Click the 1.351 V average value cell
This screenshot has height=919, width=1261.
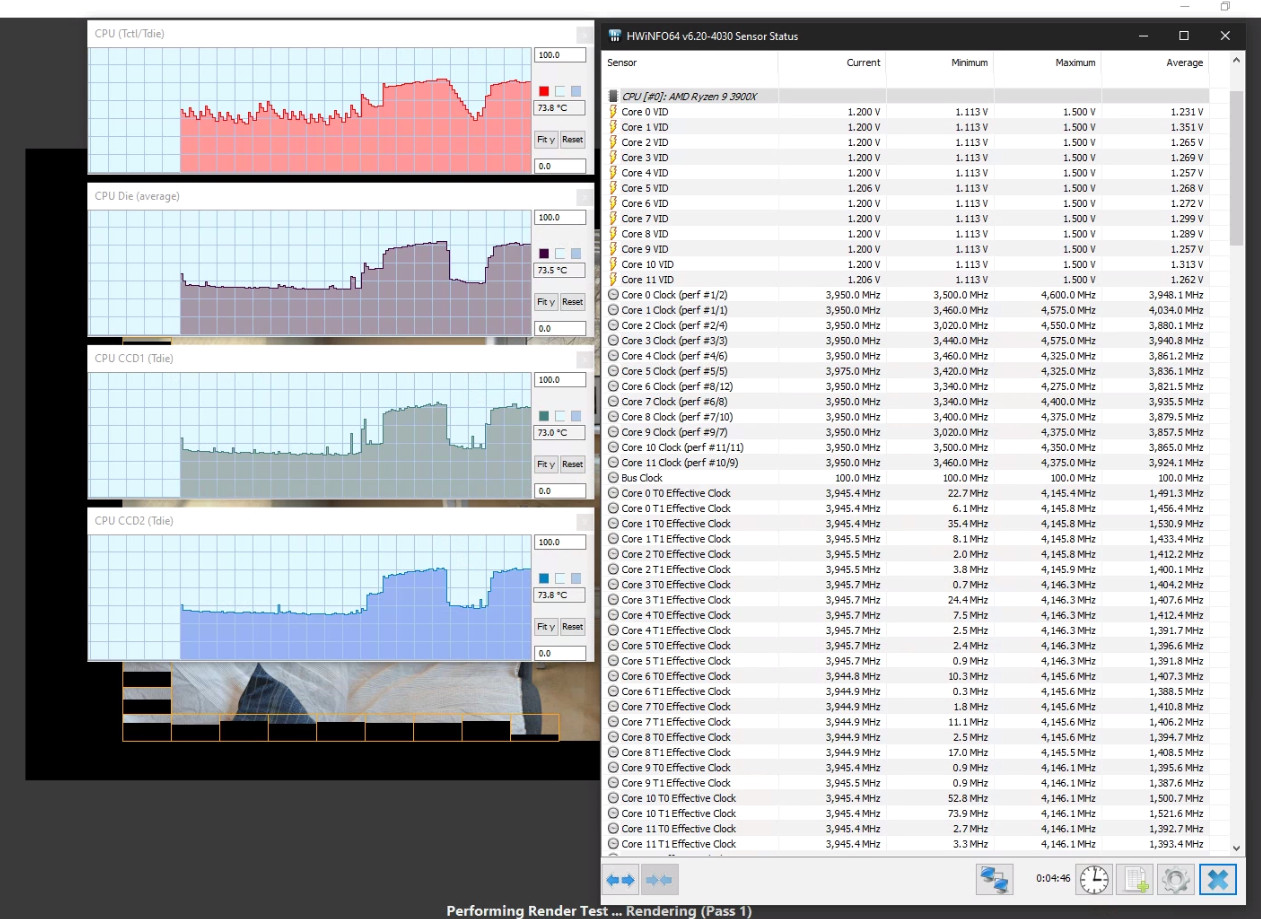point(1187,127)
